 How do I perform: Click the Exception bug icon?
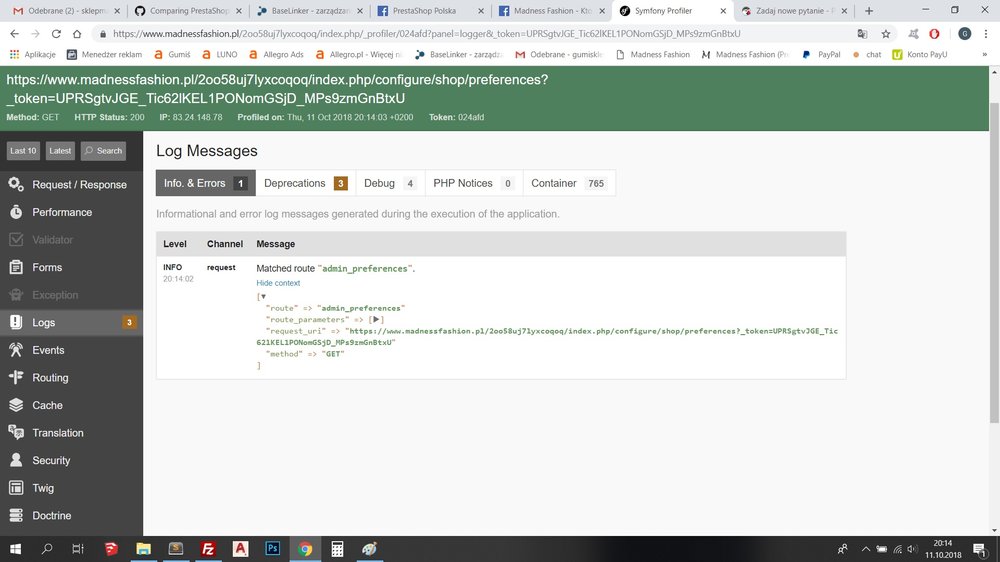[16, 295]
